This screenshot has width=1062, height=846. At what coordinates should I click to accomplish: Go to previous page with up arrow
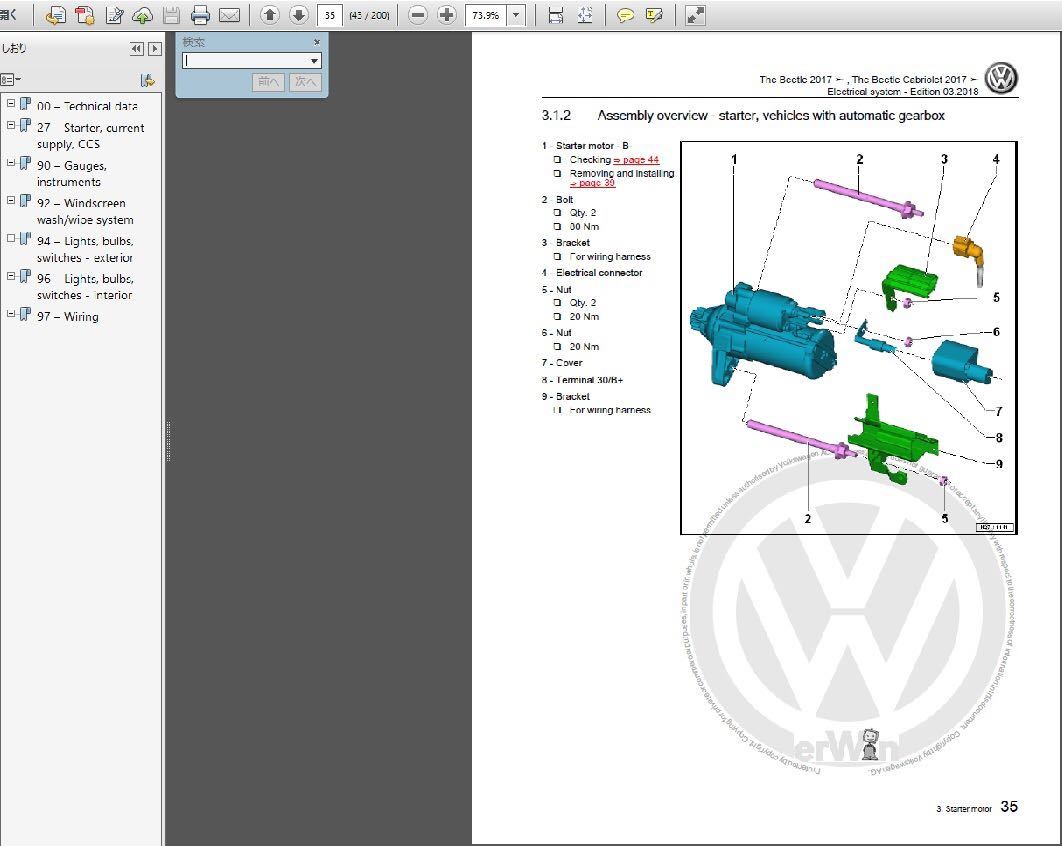point(270,15)
